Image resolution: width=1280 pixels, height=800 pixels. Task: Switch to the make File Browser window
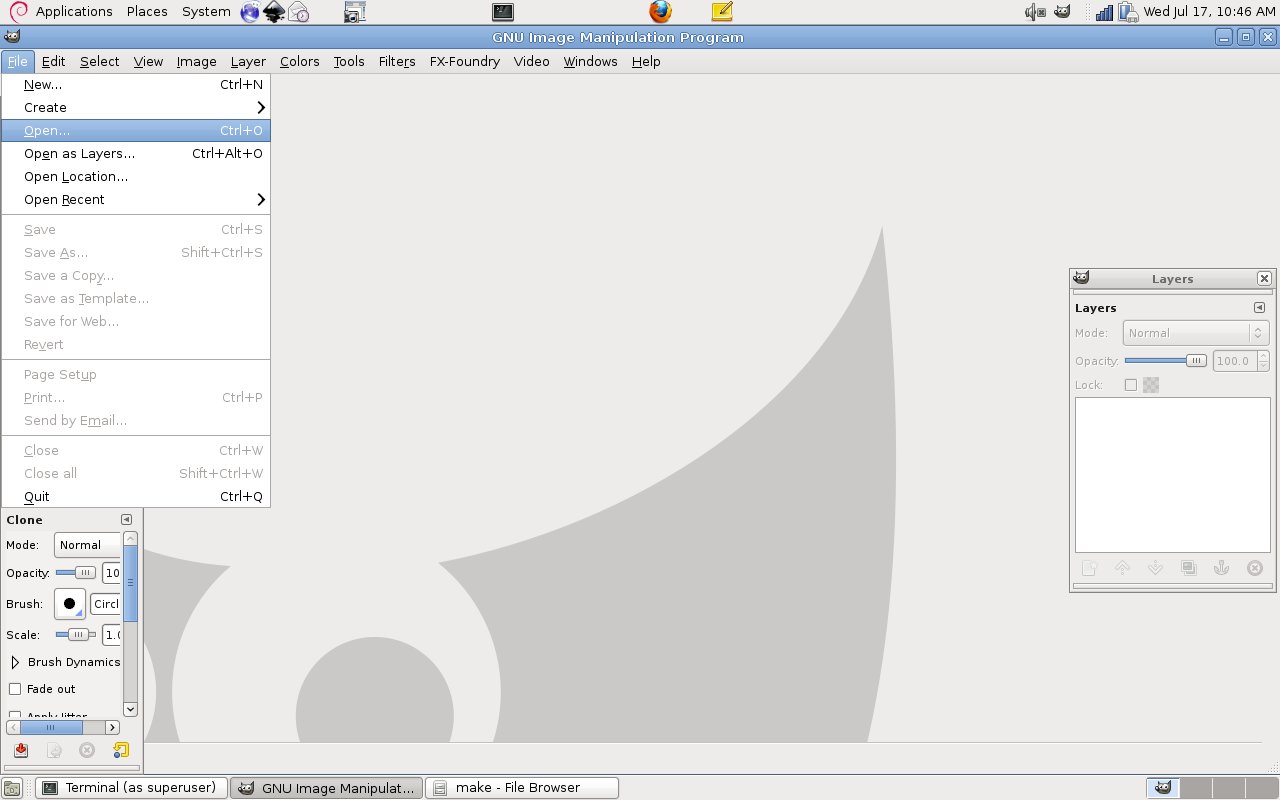[x=521, y=787]
